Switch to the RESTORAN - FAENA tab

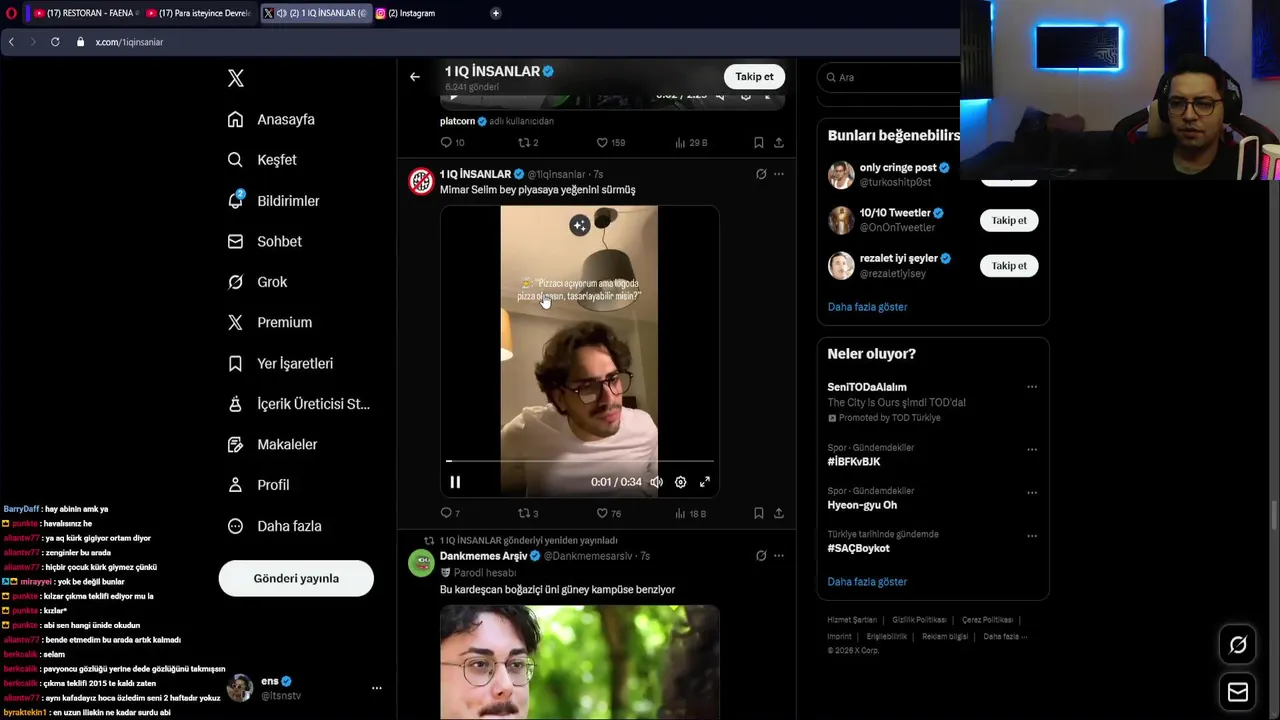[x=84, y=13]
